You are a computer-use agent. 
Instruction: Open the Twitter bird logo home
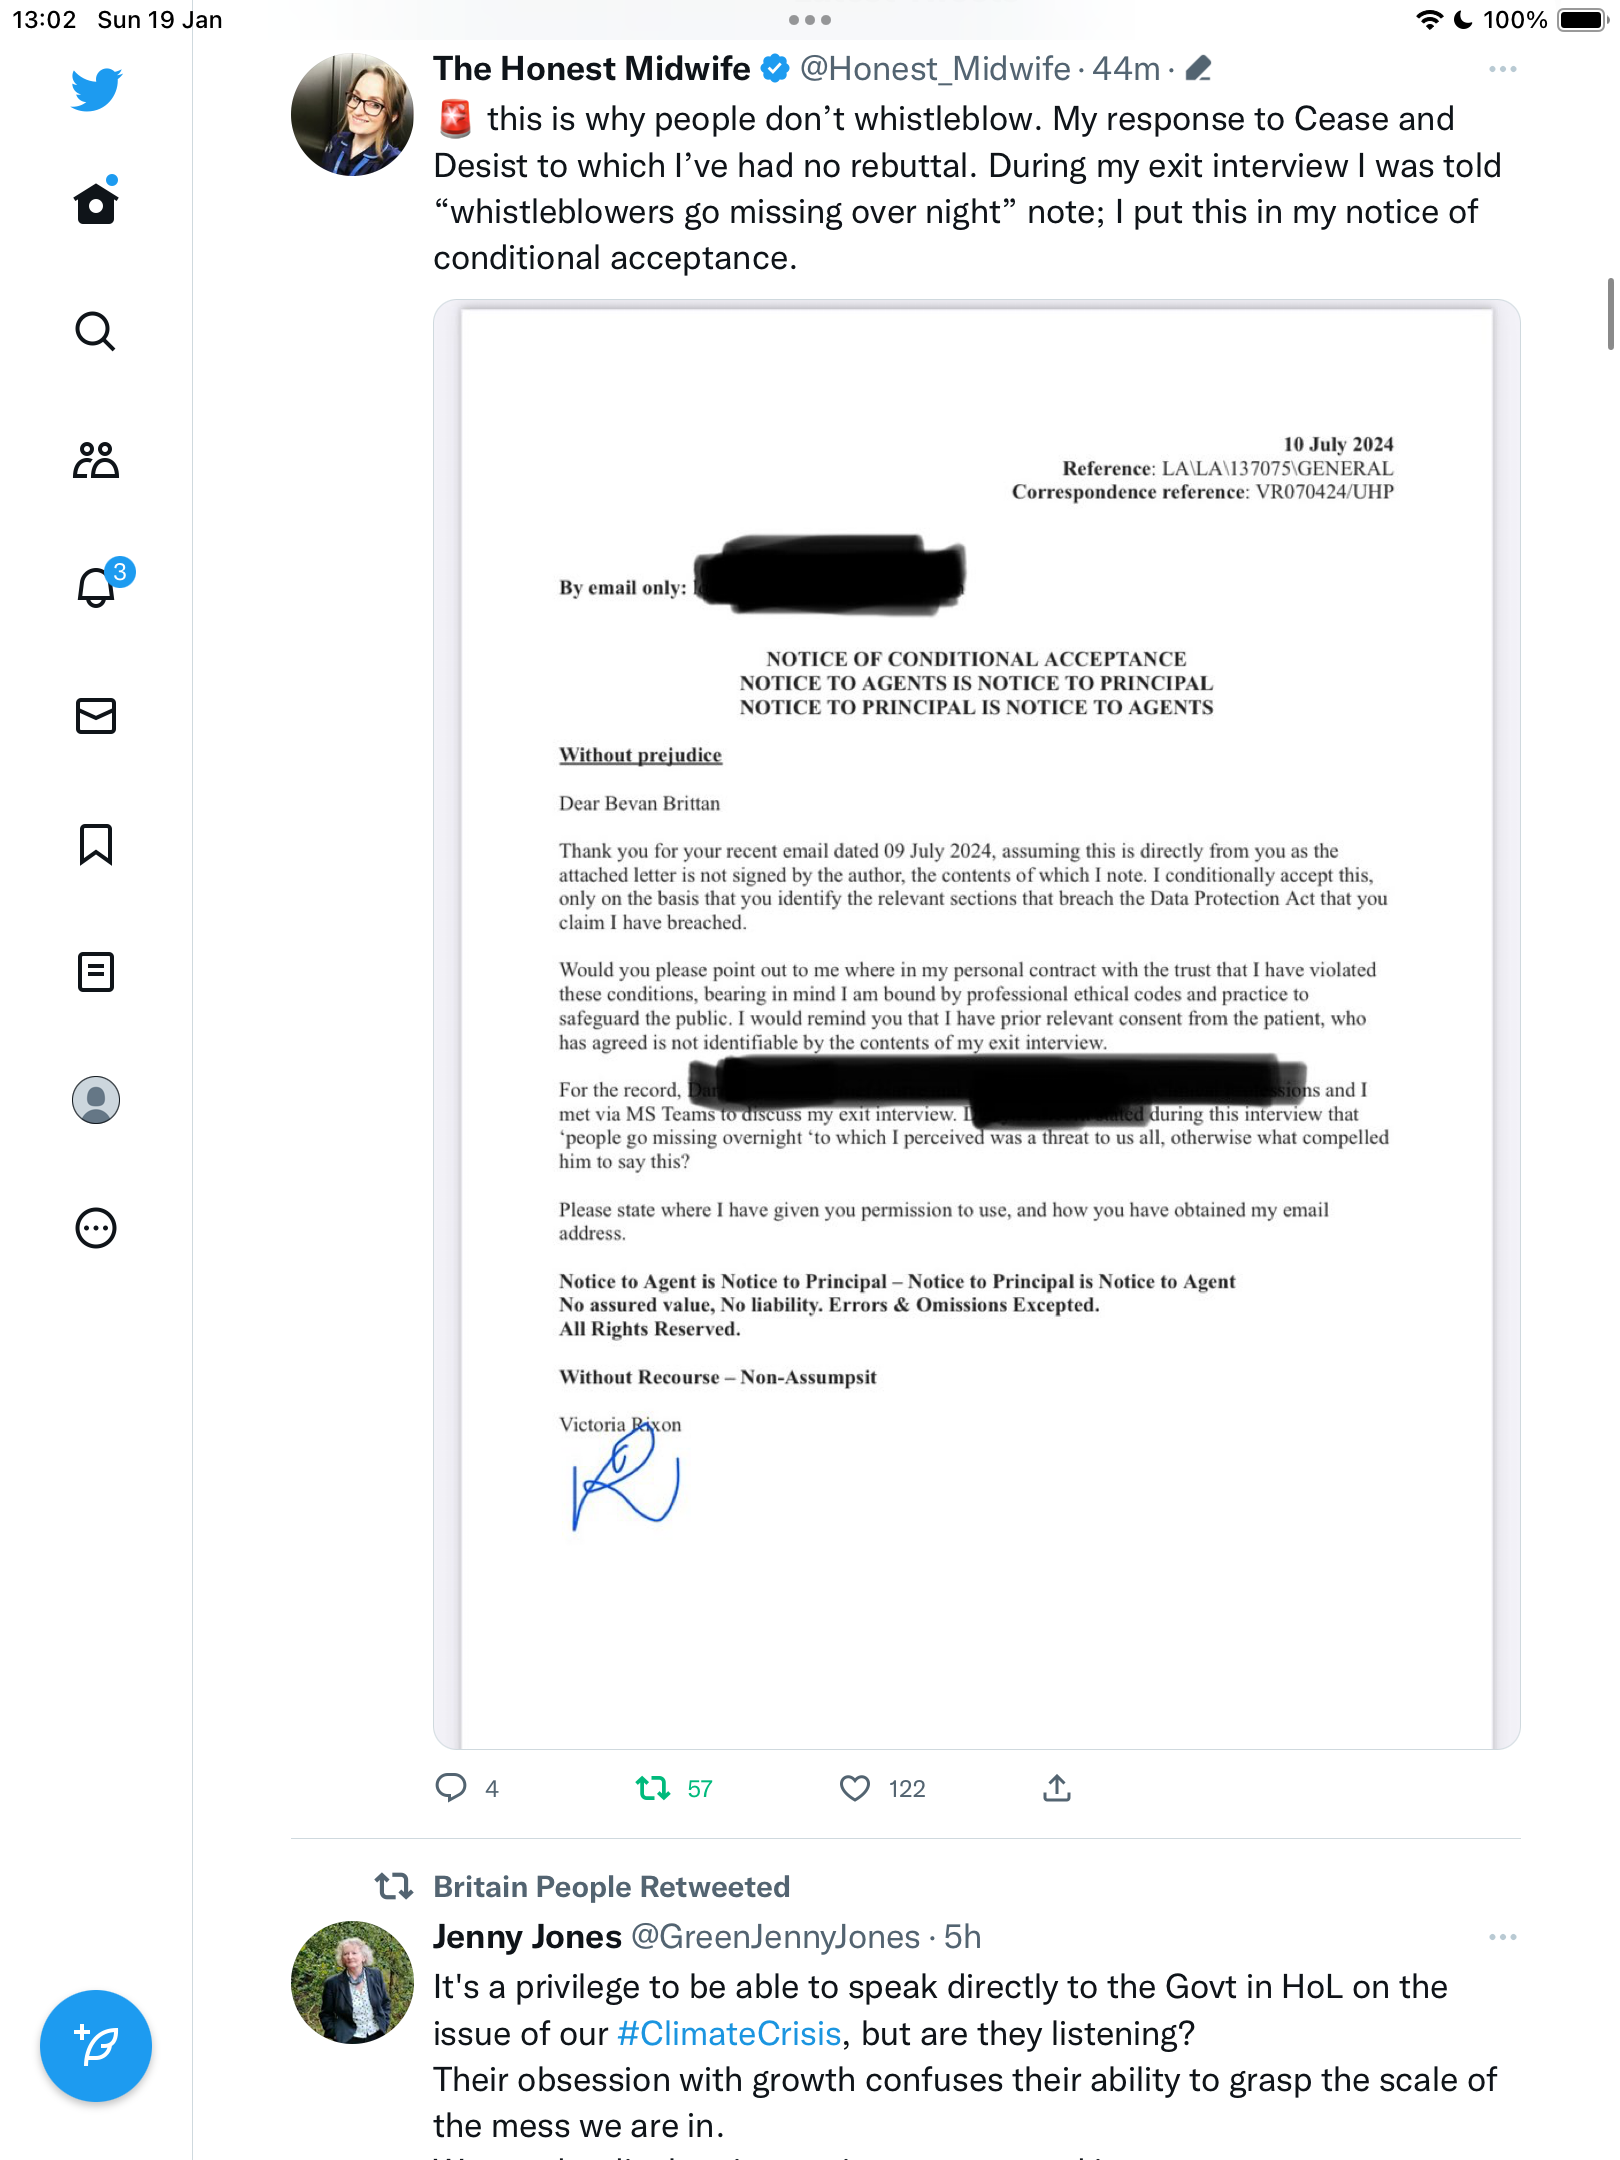click(96, 89)
